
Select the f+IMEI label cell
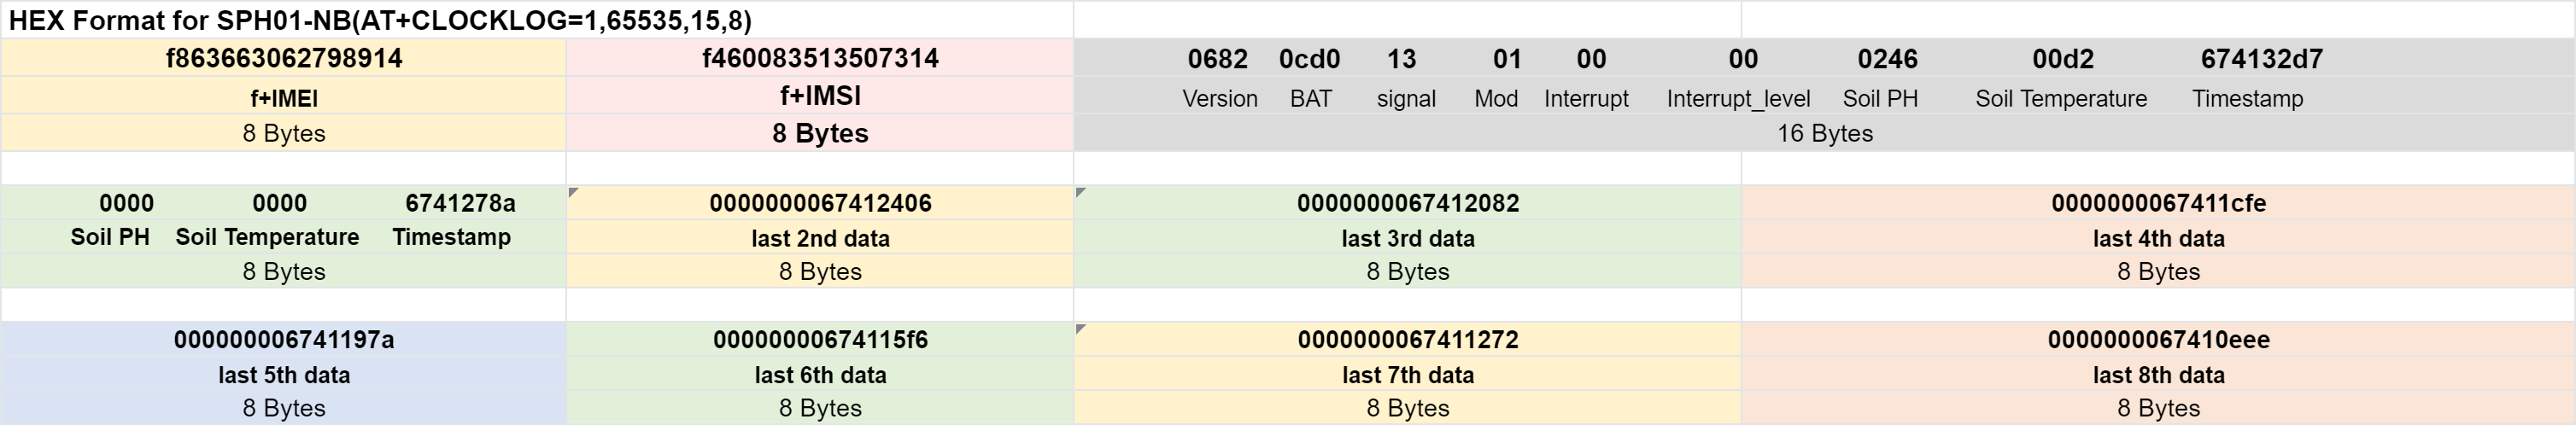click(x=284, y=97)
